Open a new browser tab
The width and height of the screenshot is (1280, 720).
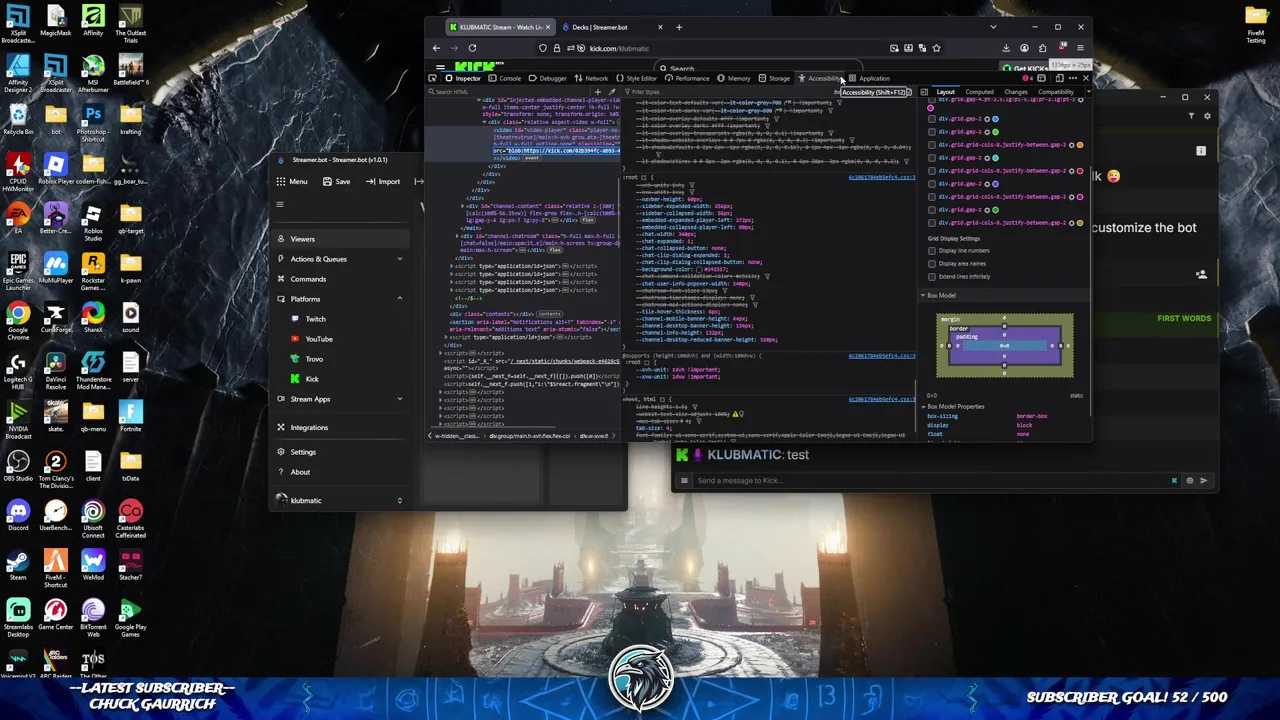(679, 27)
